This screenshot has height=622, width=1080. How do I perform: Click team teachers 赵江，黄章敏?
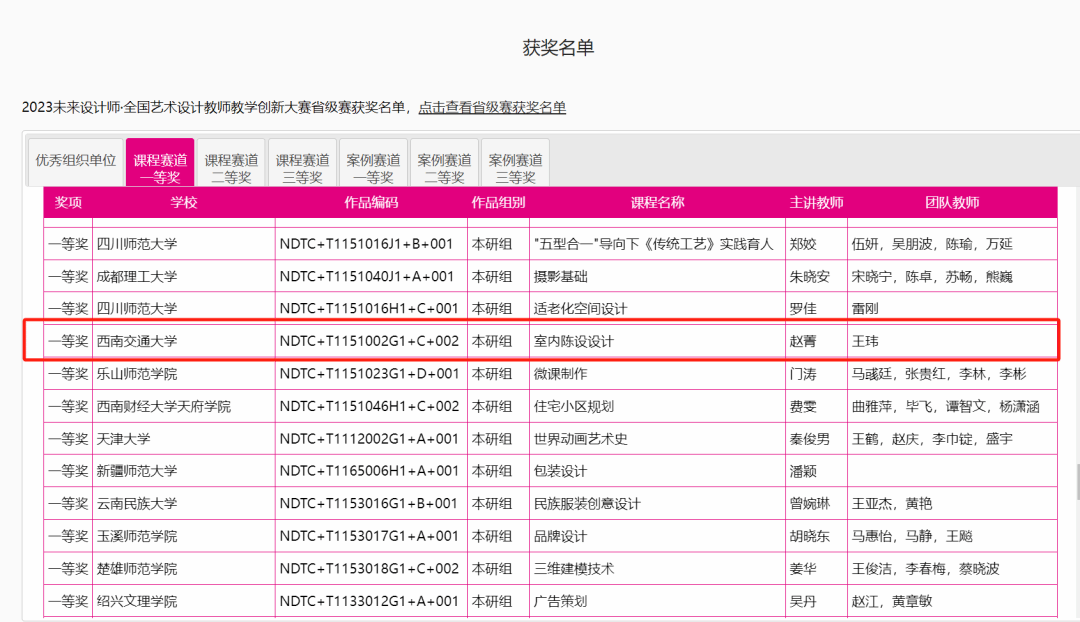click(892, 601)
